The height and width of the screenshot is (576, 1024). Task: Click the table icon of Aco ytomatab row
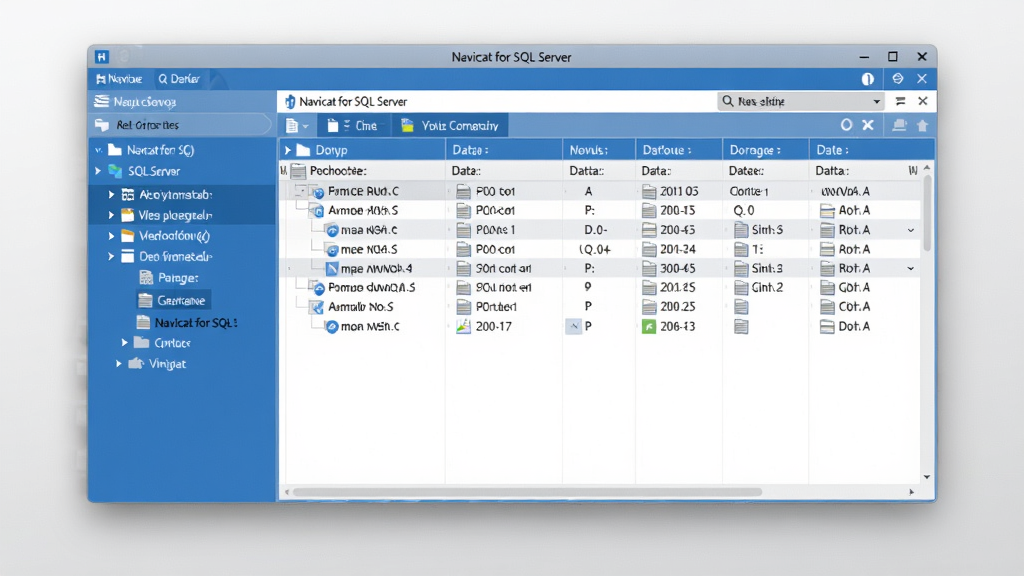click(x=128, y=195)
